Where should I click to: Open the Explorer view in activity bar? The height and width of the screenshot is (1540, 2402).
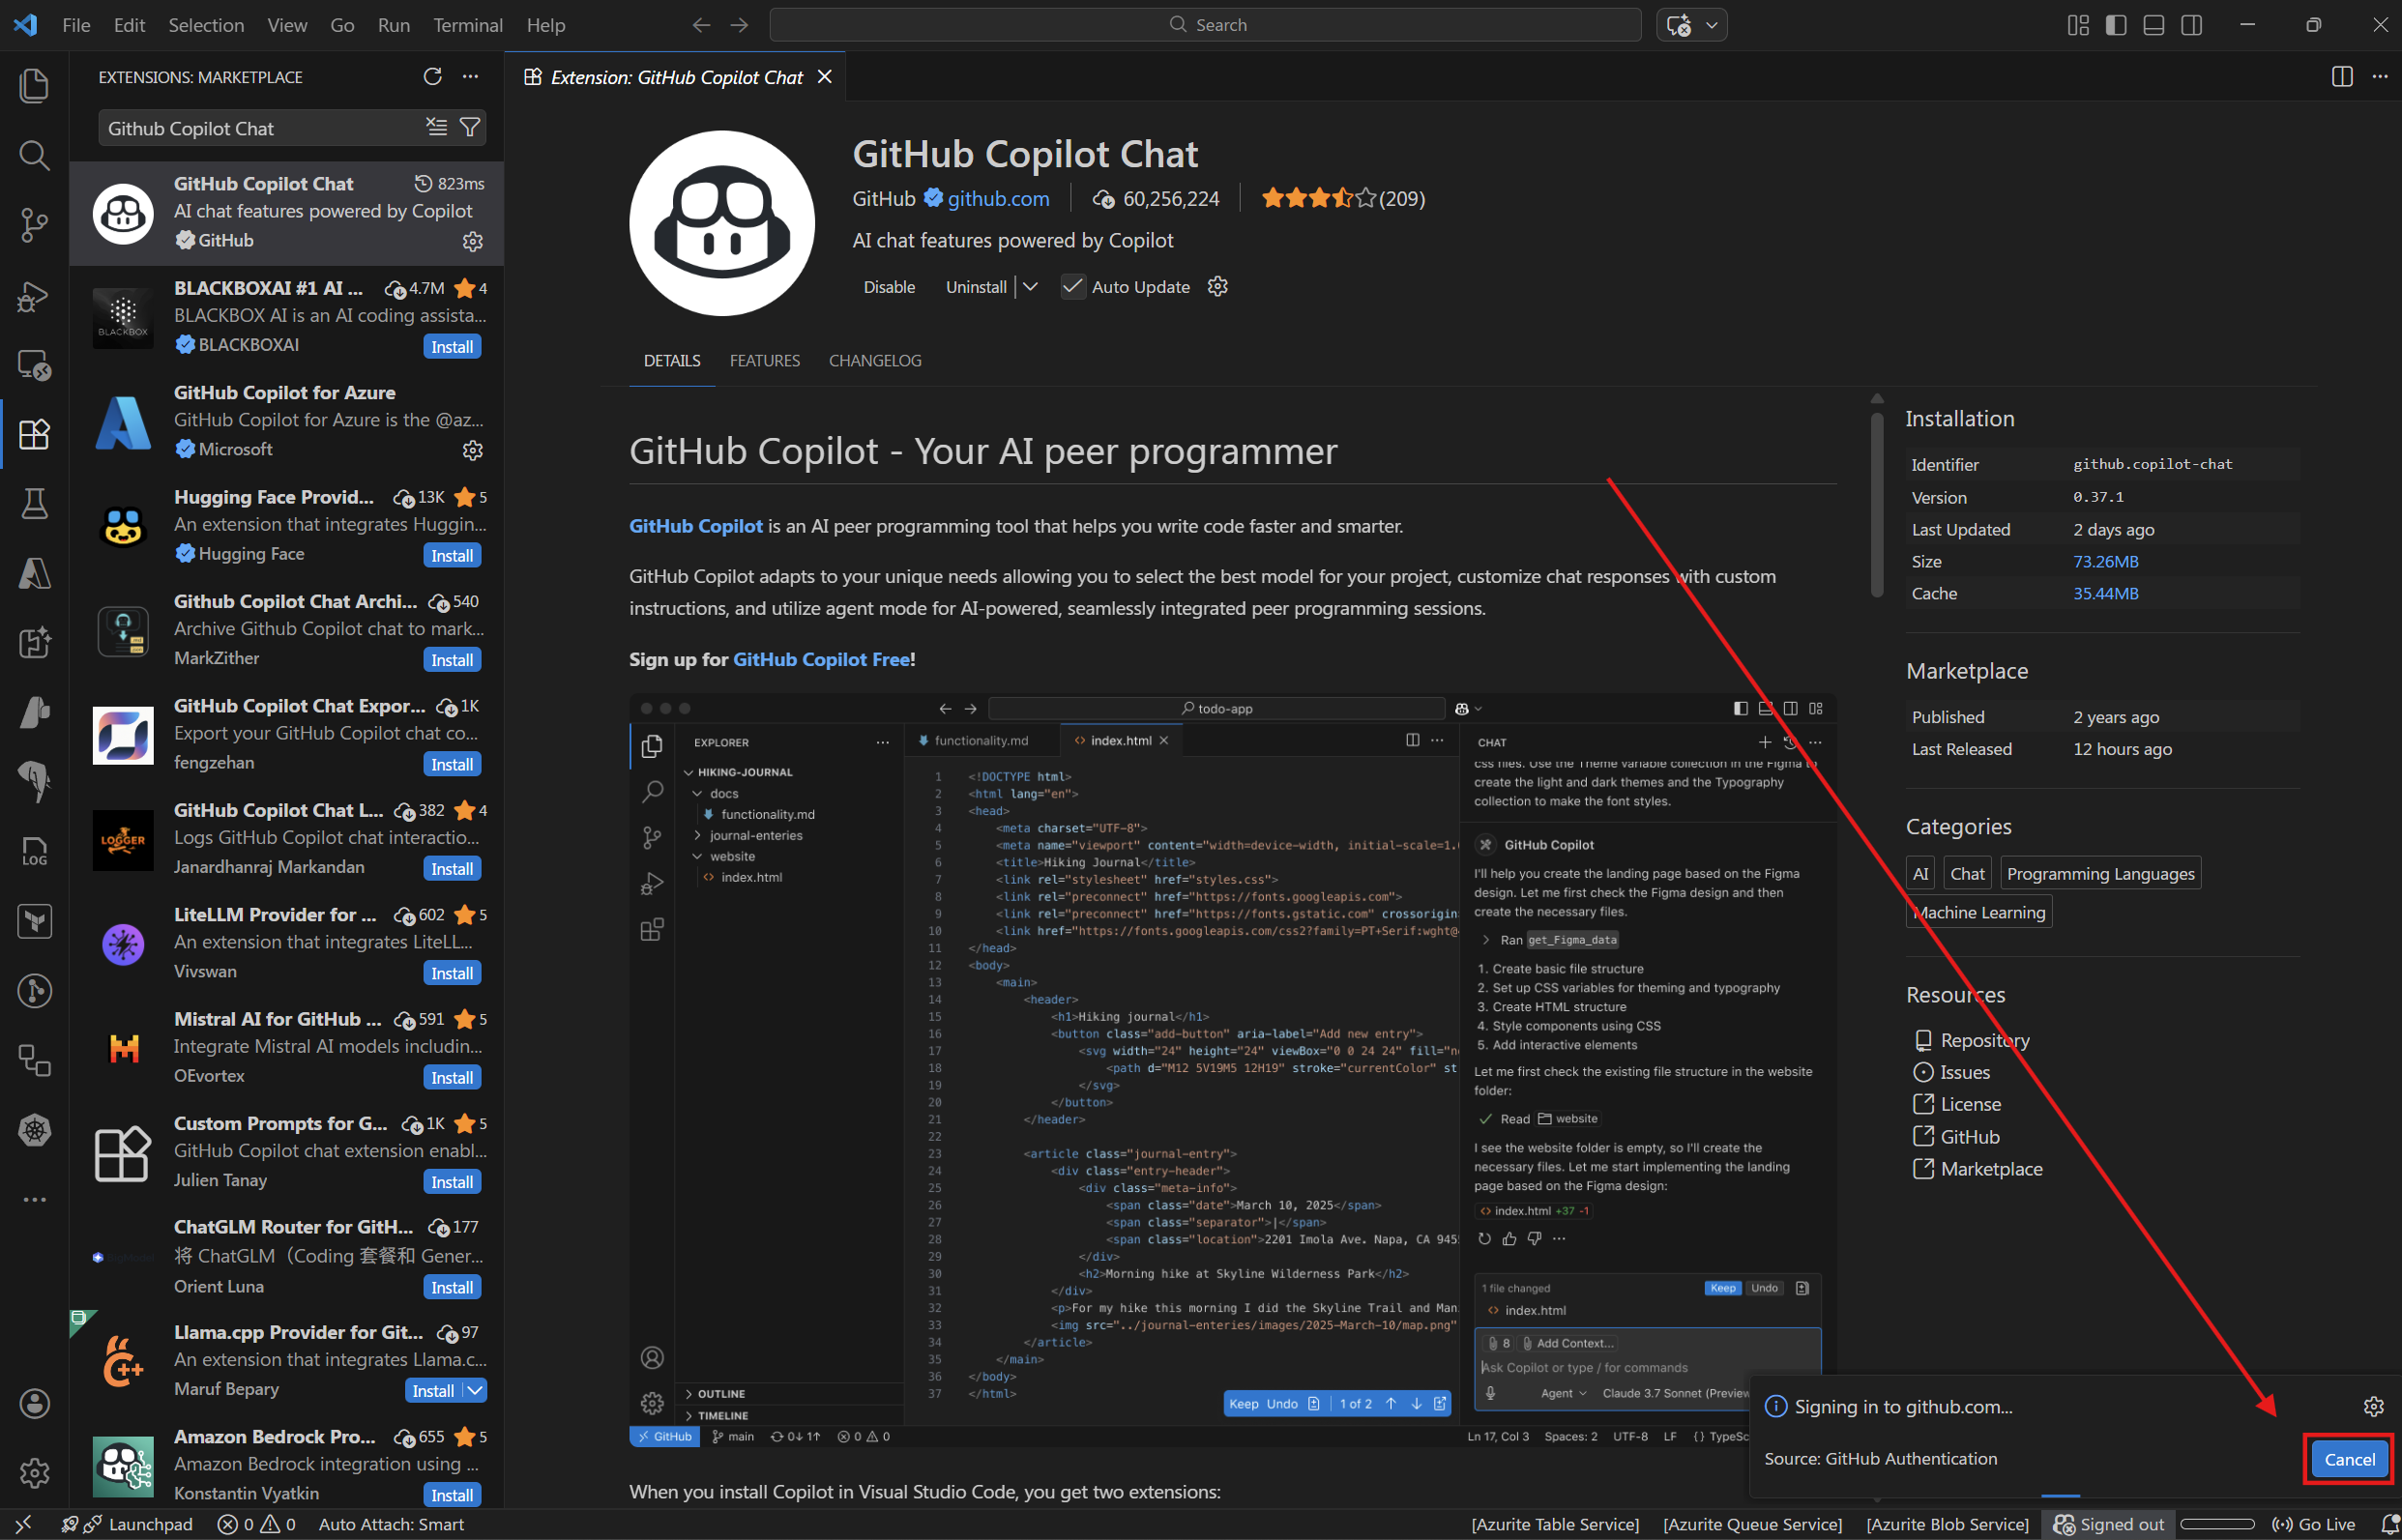pos(34,85)
